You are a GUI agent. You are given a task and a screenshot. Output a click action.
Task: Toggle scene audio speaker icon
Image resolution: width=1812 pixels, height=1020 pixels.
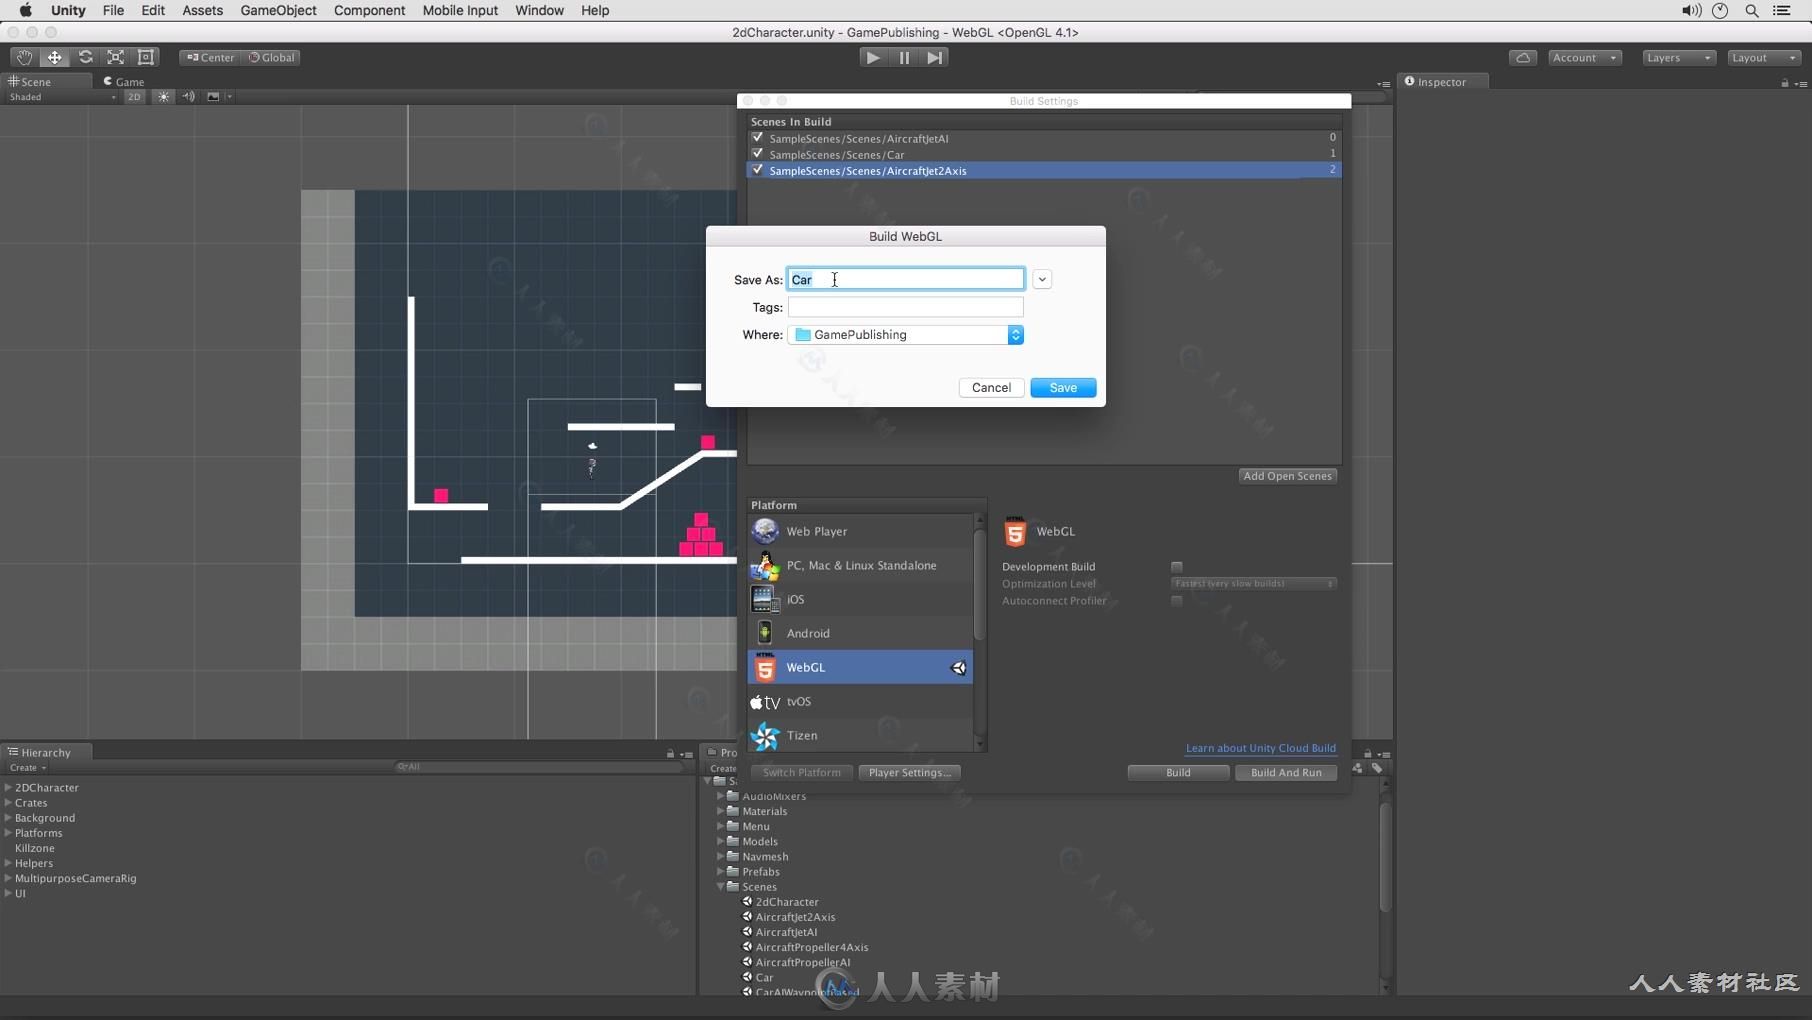188,97
